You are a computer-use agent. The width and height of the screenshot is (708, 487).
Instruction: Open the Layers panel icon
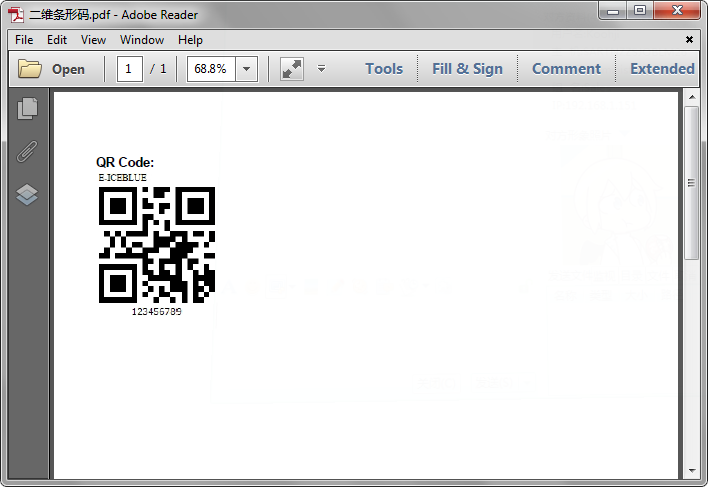click(27, 195)
